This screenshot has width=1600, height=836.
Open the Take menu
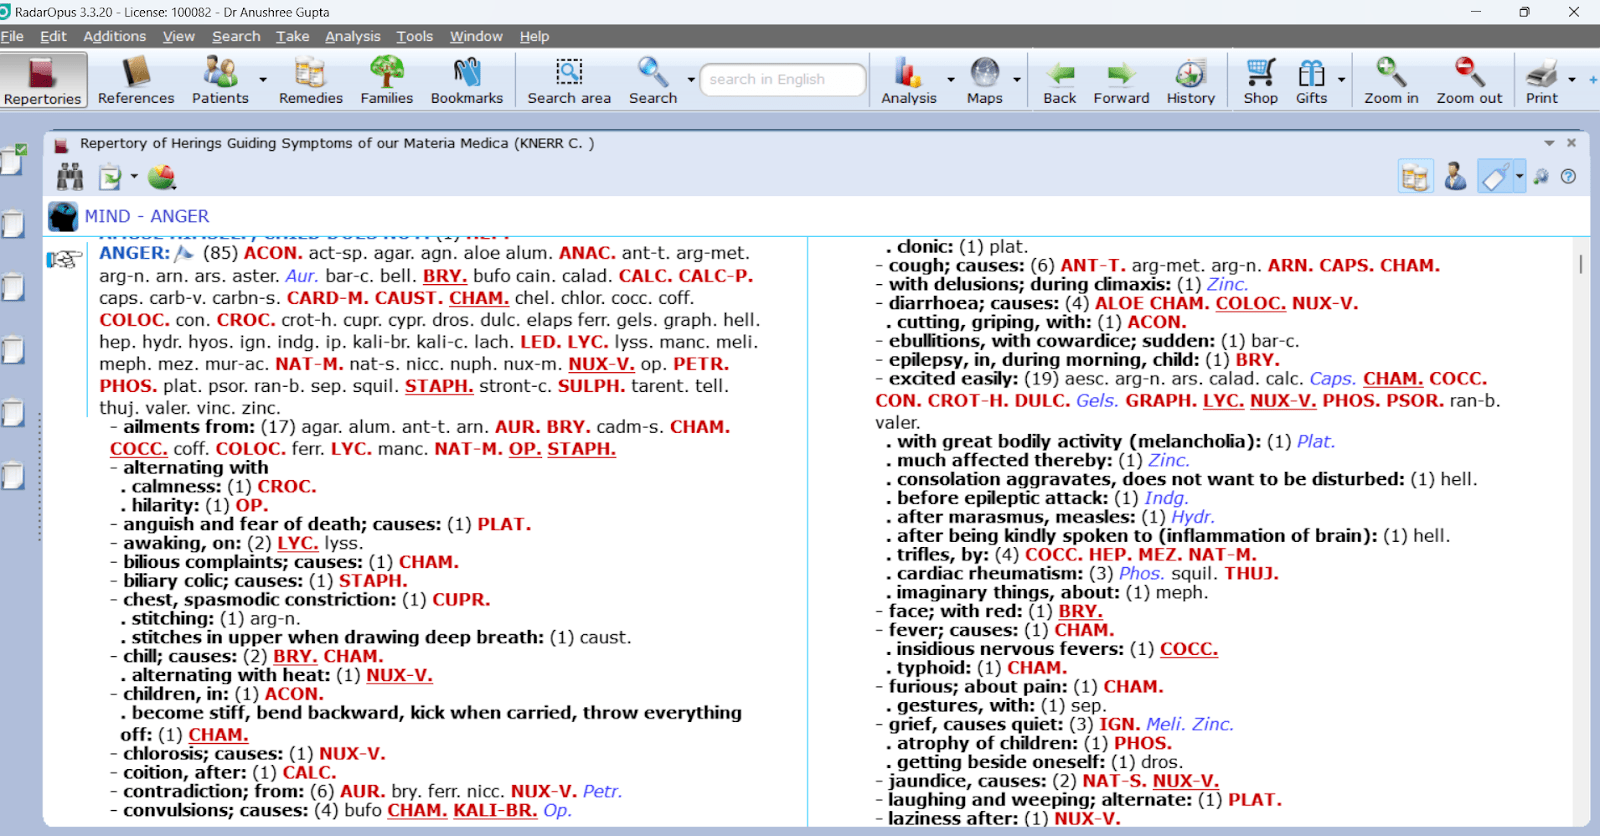point(292,36)
